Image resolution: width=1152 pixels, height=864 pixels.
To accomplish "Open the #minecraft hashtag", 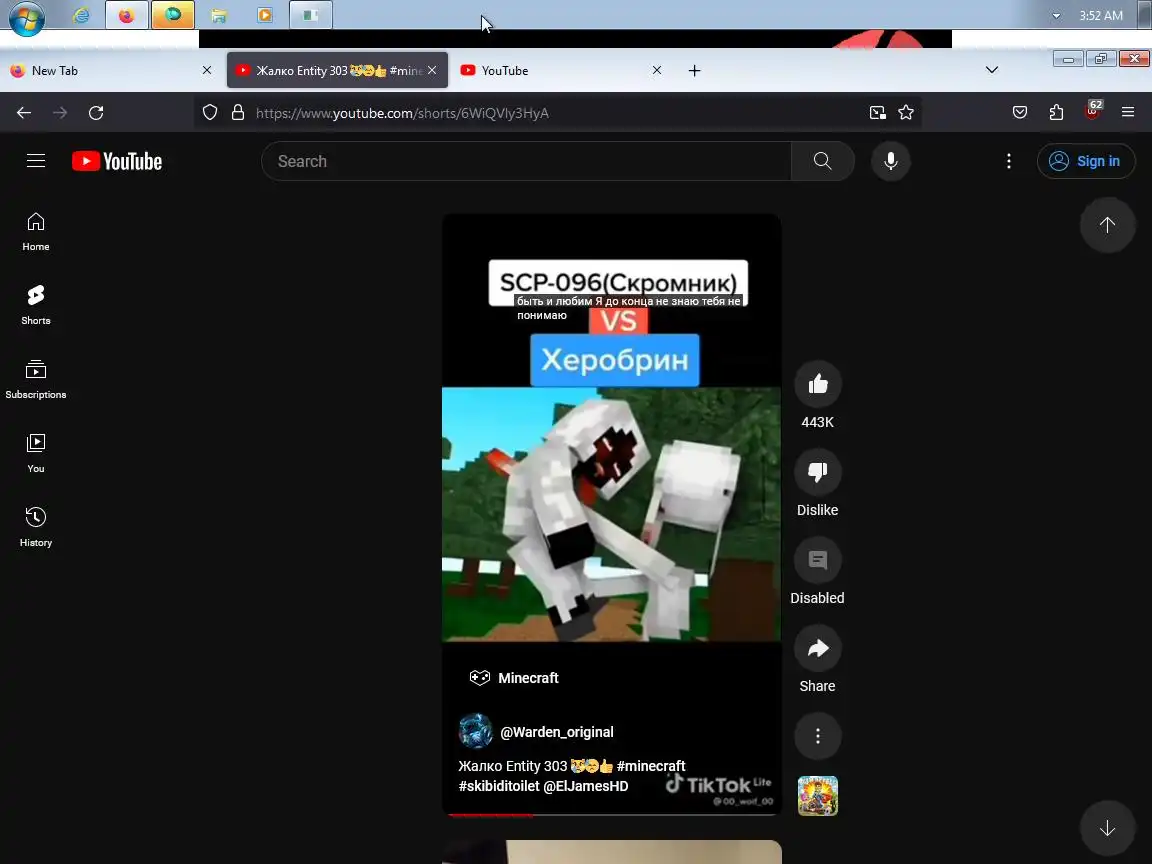I will point(651,766).
